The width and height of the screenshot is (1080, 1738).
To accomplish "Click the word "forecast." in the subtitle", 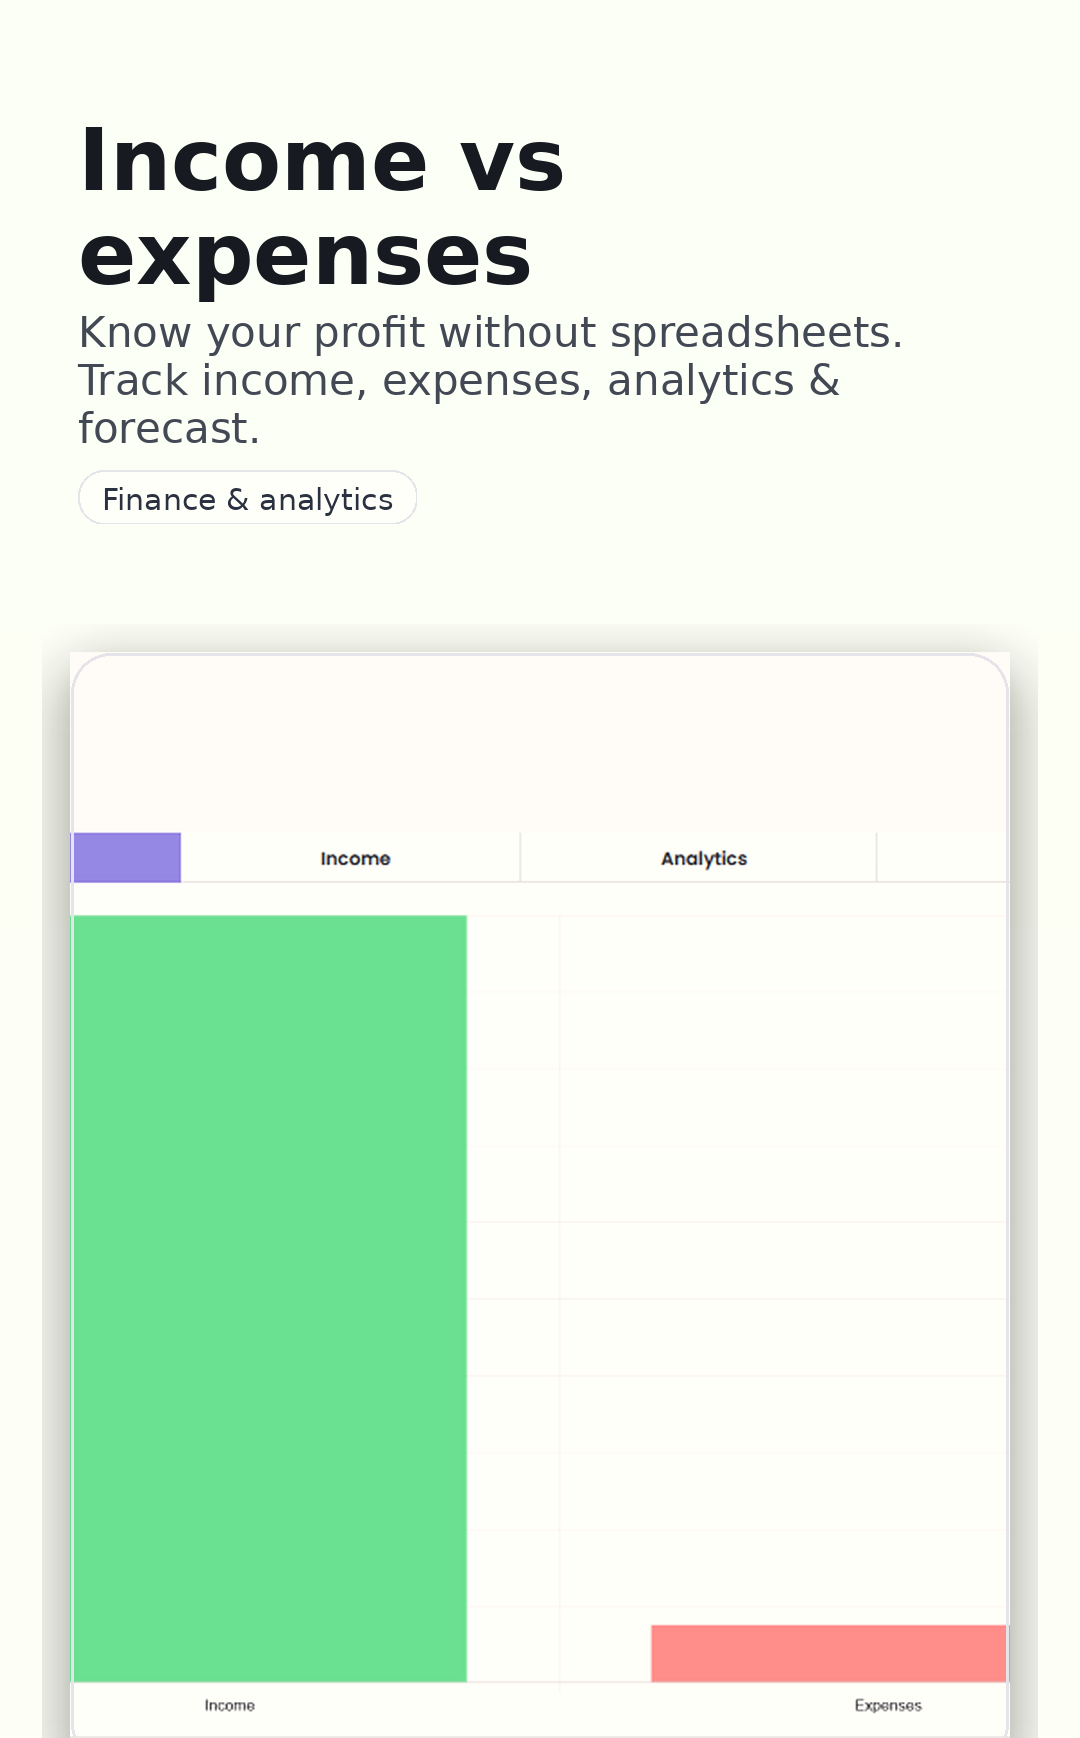I will (169, 429).
